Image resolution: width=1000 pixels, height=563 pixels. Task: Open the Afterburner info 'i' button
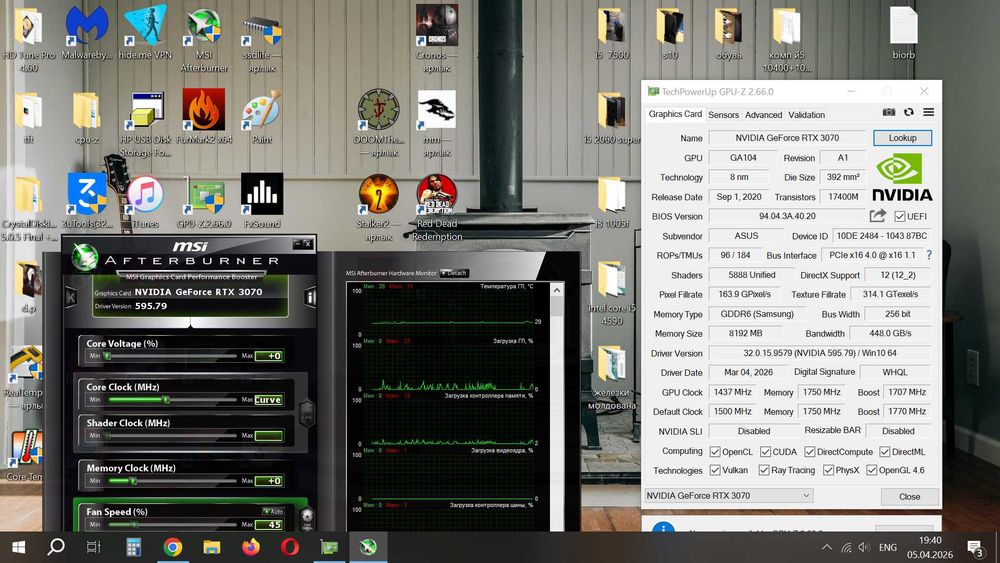pyautogui.click(x=310, y=297)
